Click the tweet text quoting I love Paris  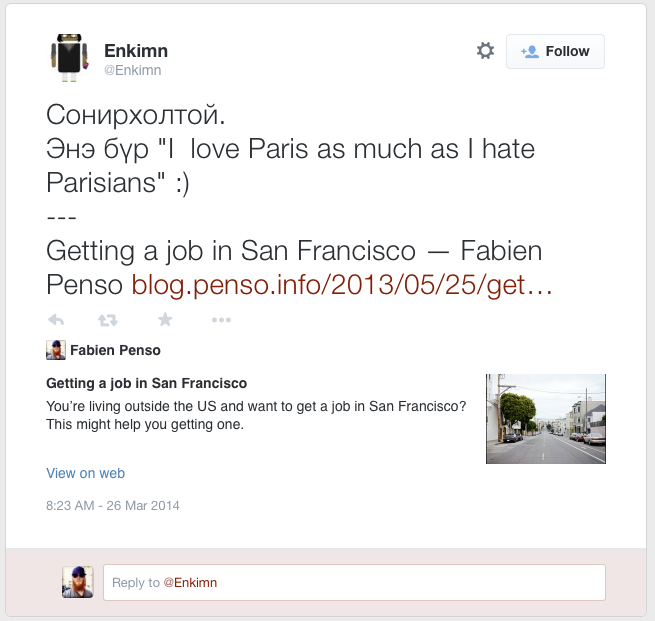[290, 166]
